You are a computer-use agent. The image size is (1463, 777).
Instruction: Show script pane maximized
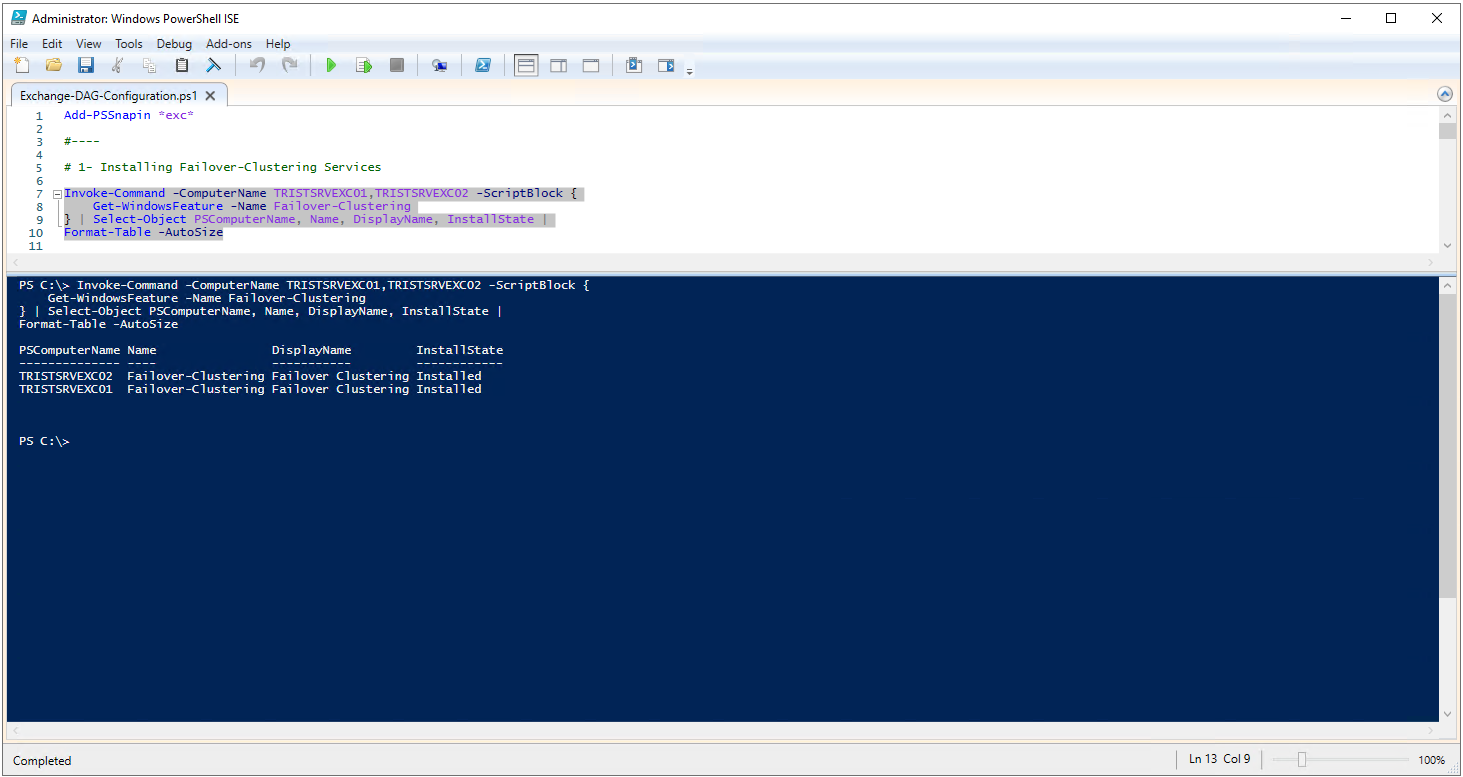click(x=591, y=66)
